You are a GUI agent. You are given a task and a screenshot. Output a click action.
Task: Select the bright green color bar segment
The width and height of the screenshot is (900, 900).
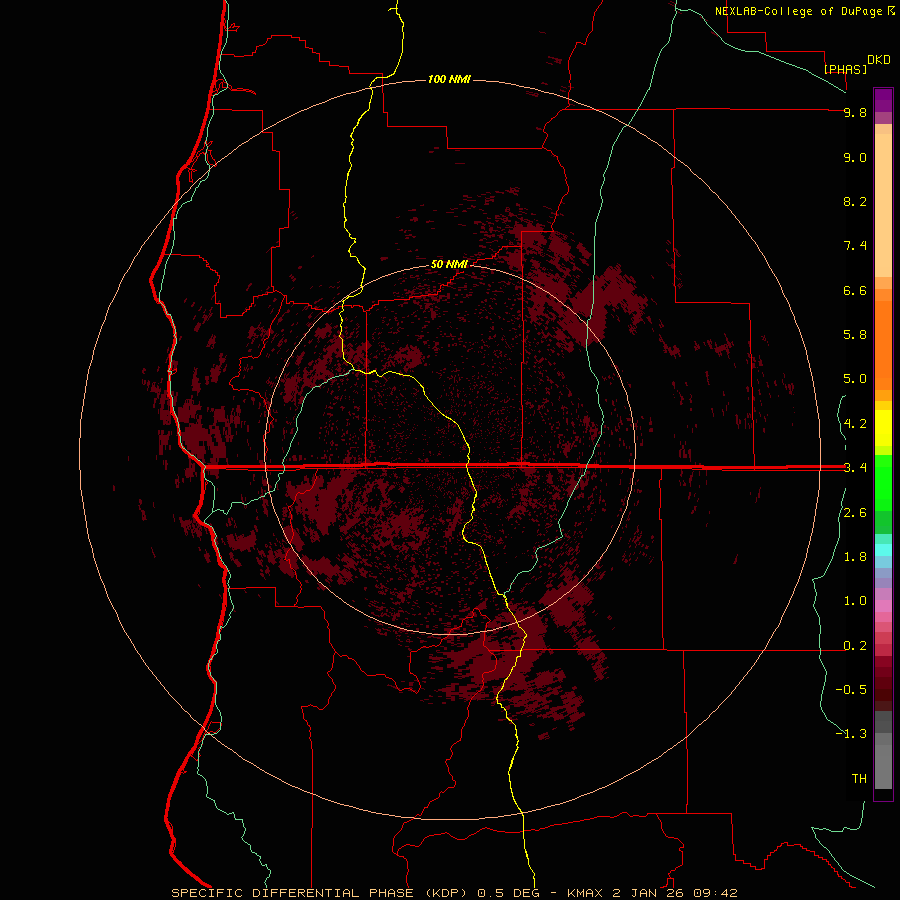pos(883,481)
